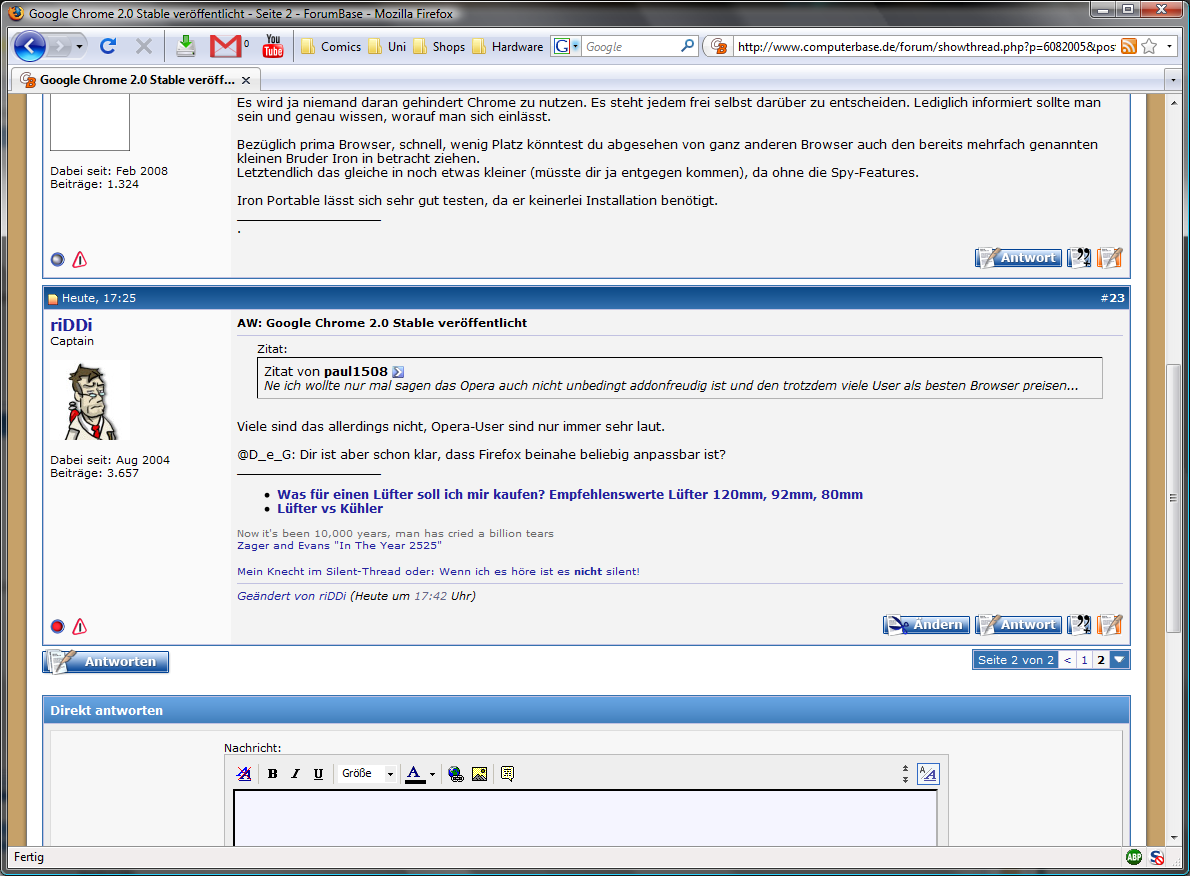Click Ändern to edit post #23
1190x876 pixels.
point(926,625)
